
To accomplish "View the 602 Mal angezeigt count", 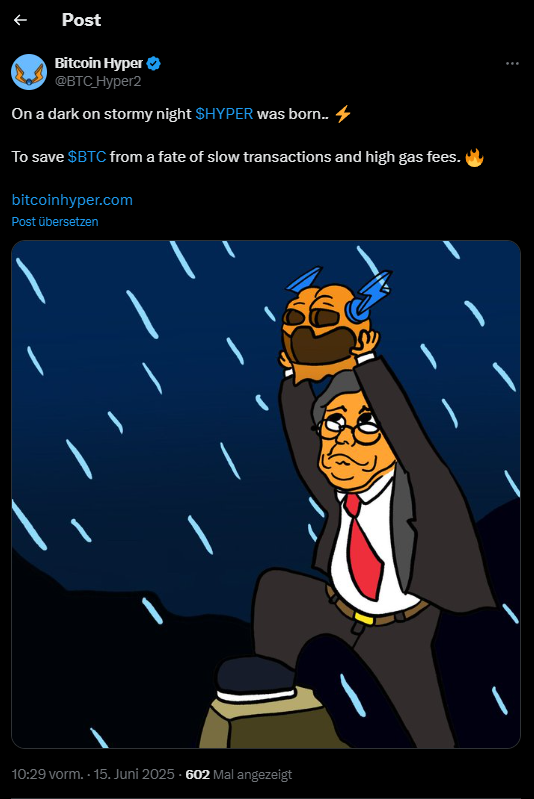I will (238, 775).
